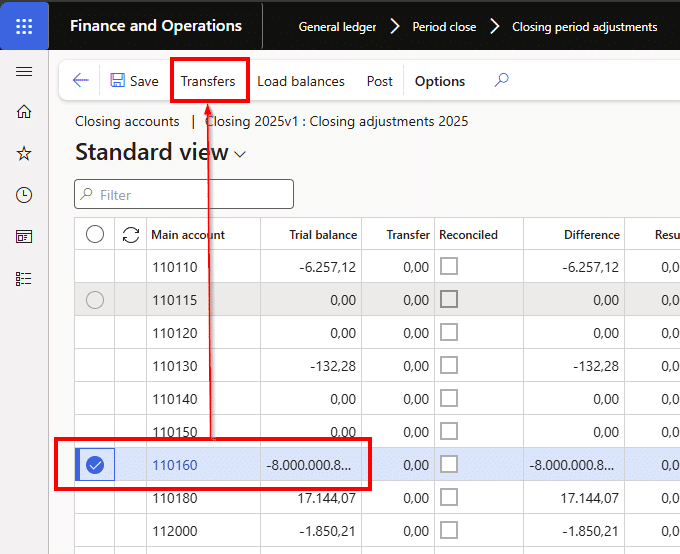
Task: Tick Reconciled checkbox for 110150
Action: click(x=449, y=431)
